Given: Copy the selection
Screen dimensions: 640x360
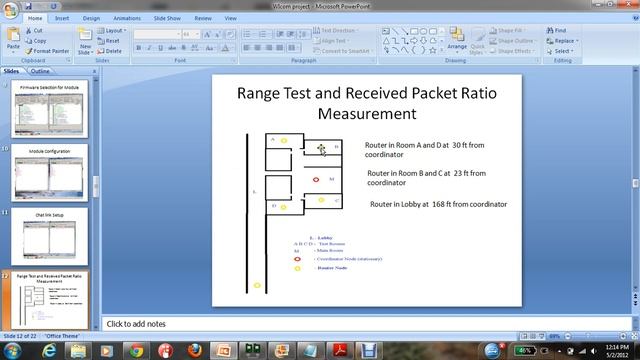Looking at the screenshot, I should coord(36,41).
